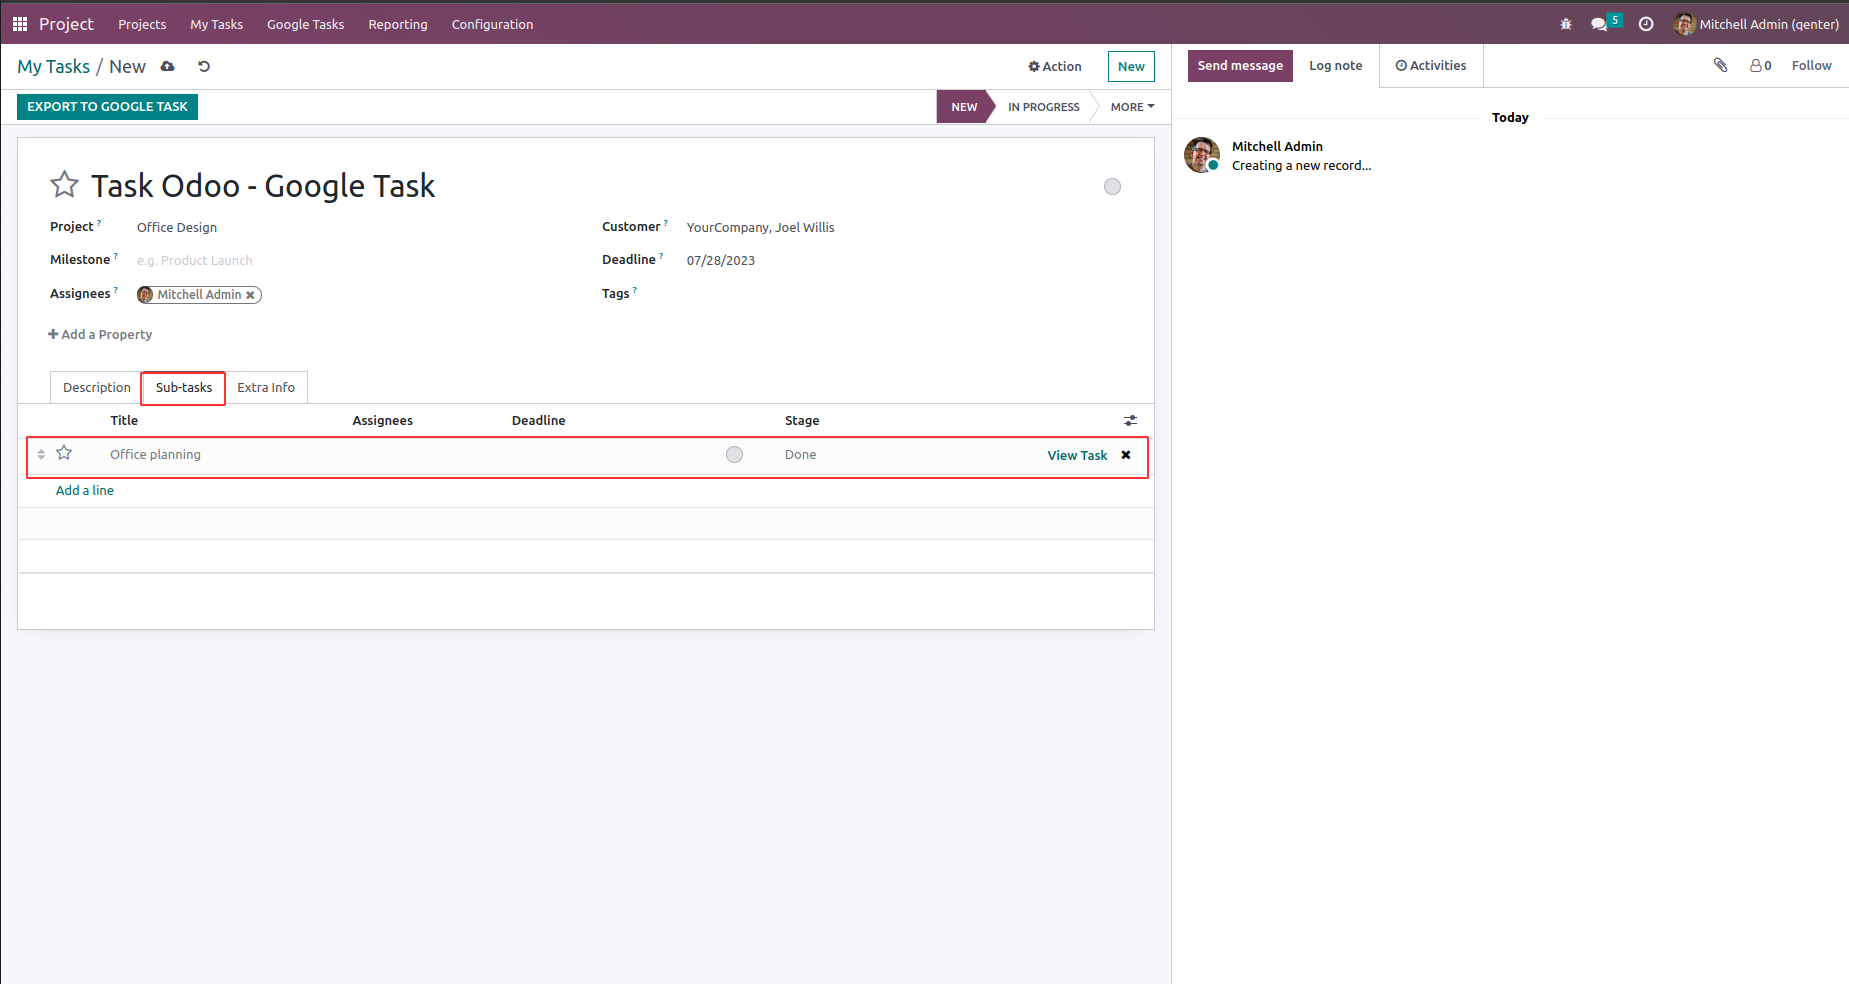The image size is (1849, 984).
Task: Show followers count icon
Action: click(1760, 66)
